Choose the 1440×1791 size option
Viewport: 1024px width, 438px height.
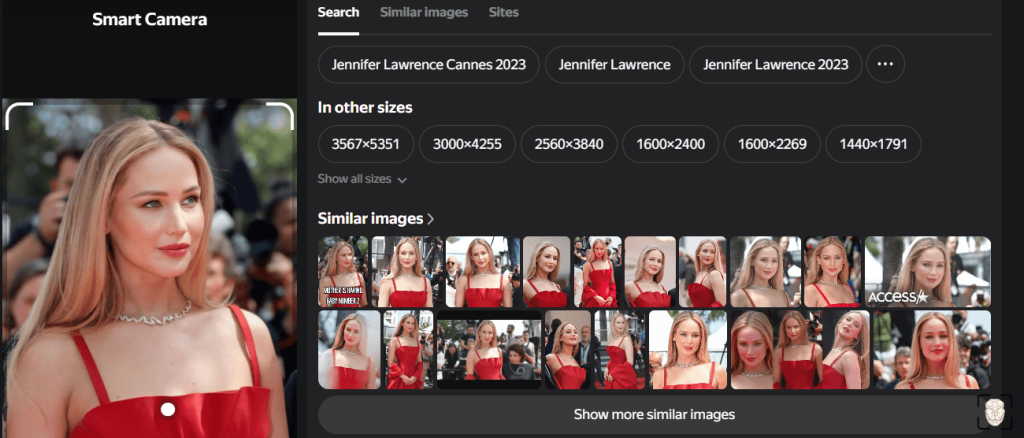(873, 144)
